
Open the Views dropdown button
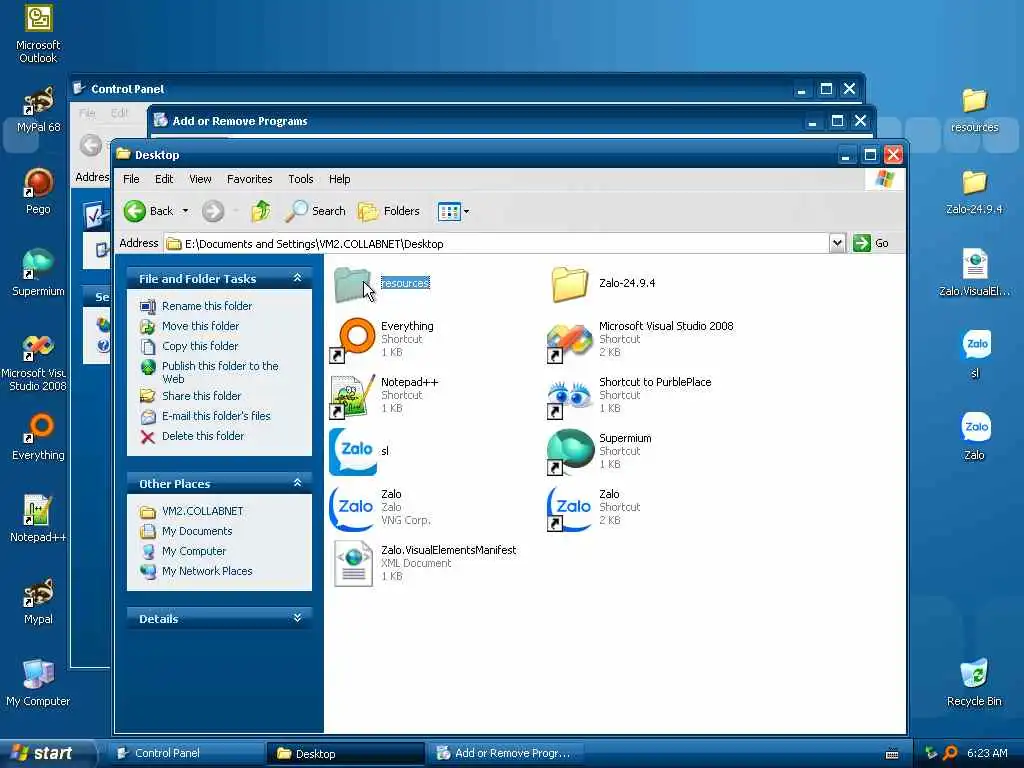pos(453,212)
